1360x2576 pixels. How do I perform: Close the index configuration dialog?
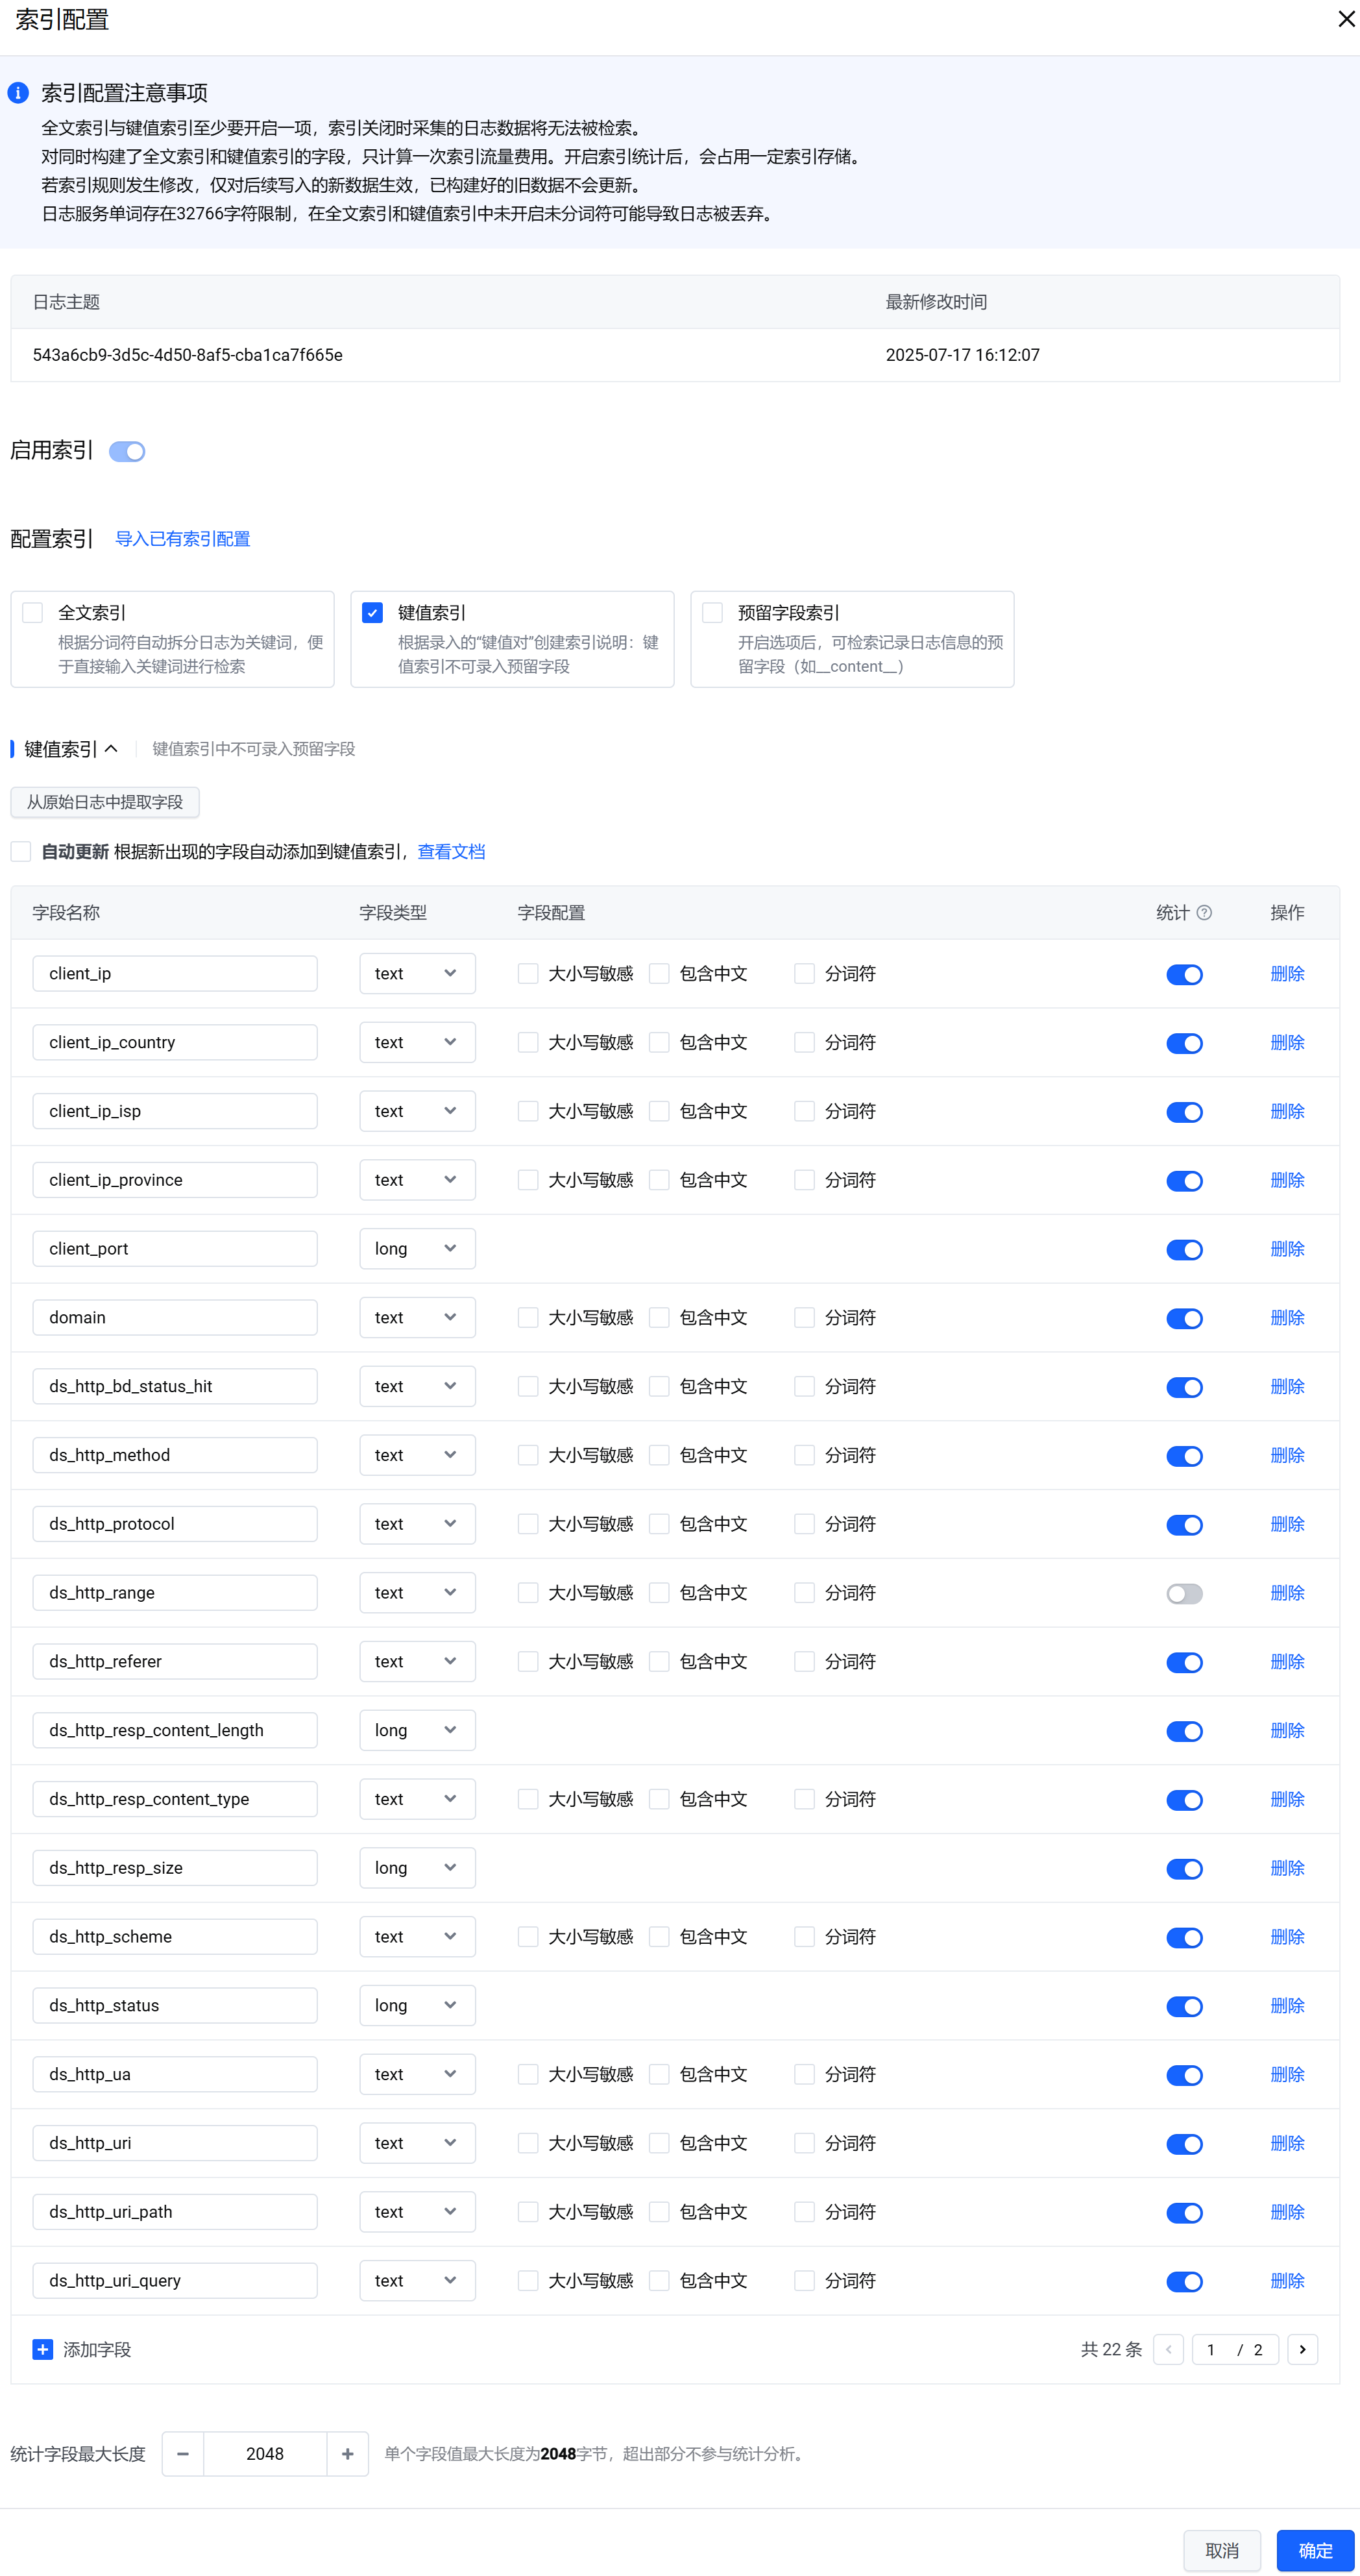tap(1346, 19)
